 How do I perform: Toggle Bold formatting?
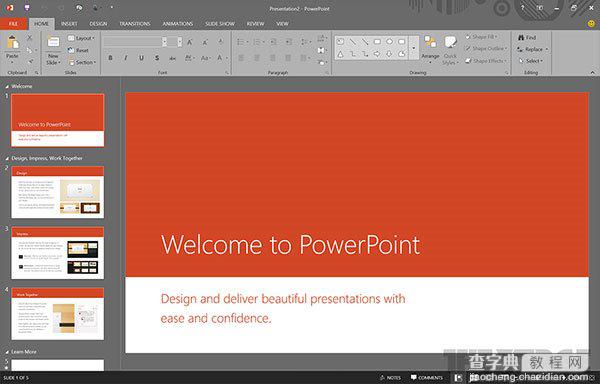coord(111,58)
